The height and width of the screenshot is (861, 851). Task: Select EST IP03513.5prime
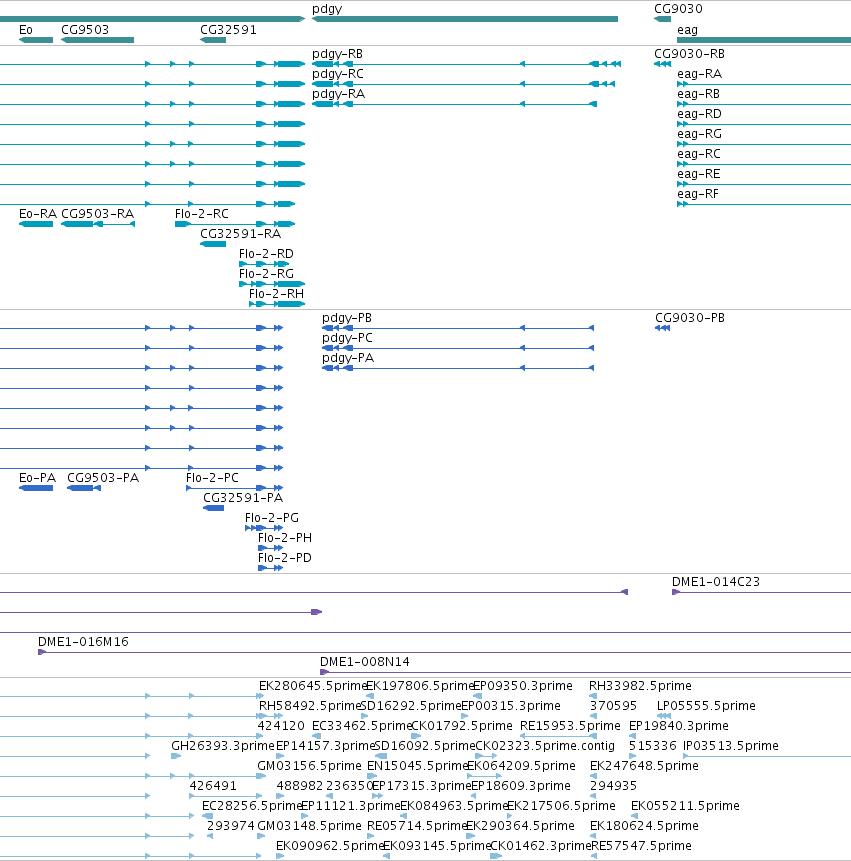(730, 746)
